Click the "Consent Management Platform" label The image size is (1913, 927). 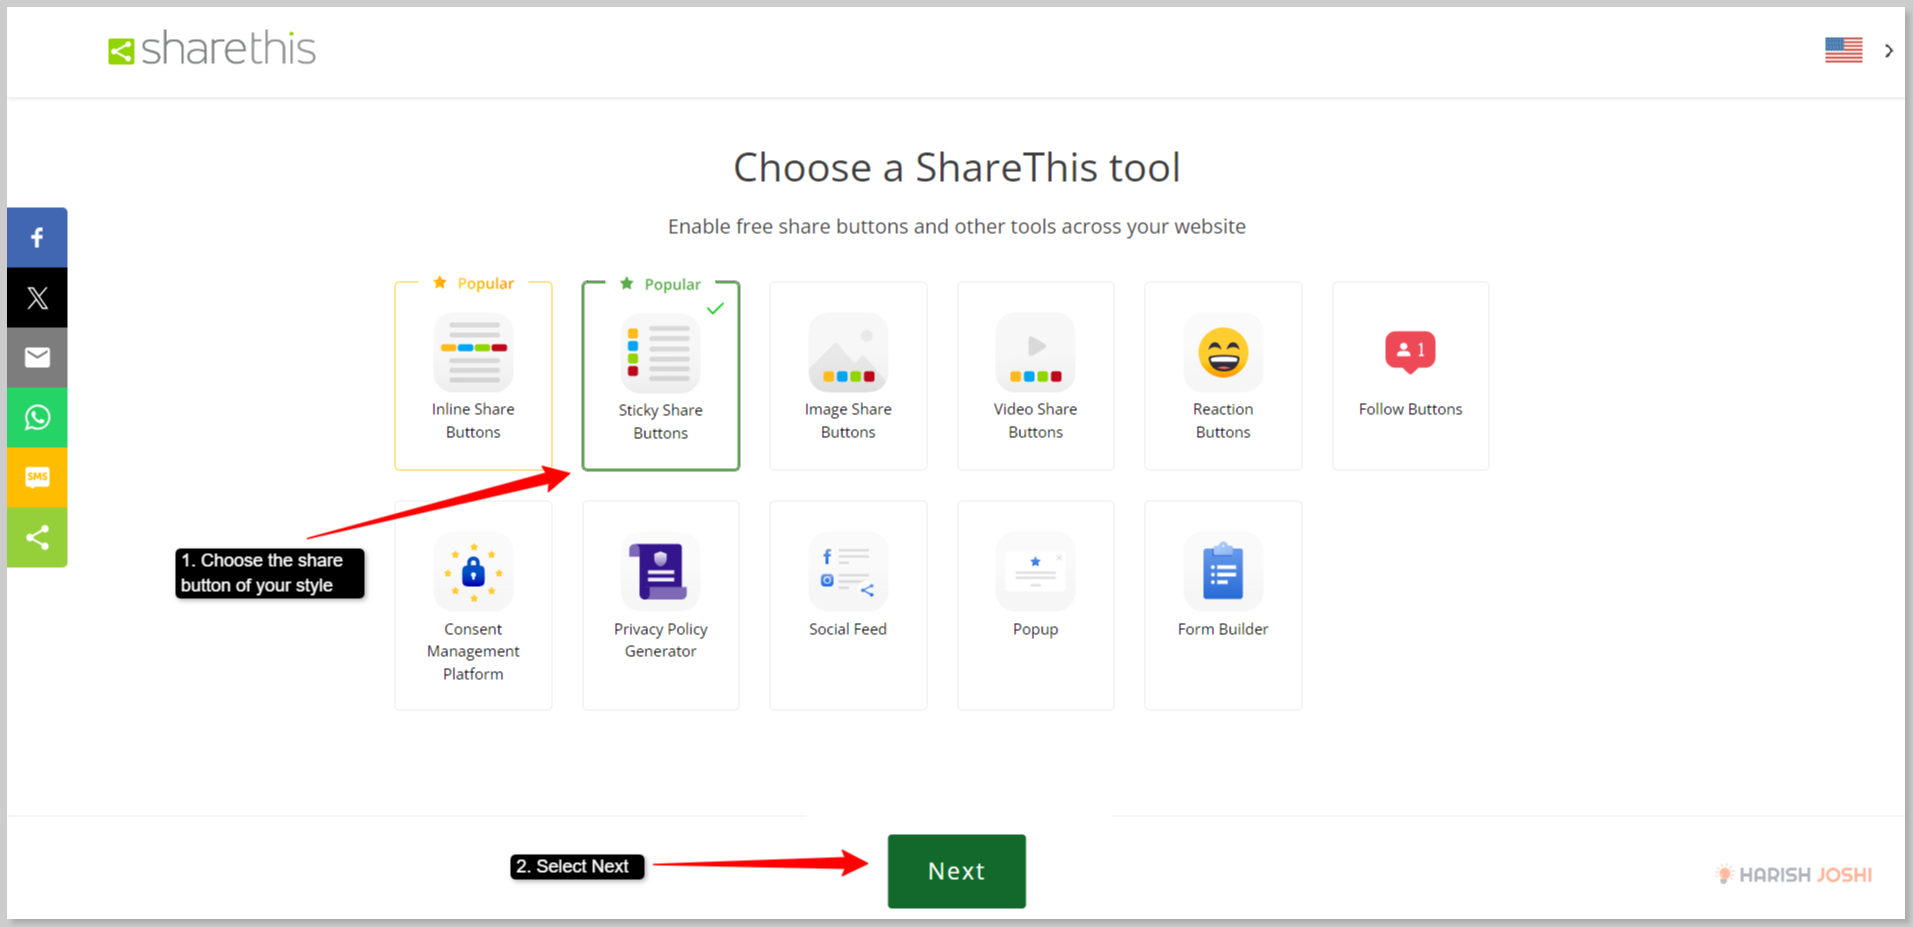pos(473,651)
